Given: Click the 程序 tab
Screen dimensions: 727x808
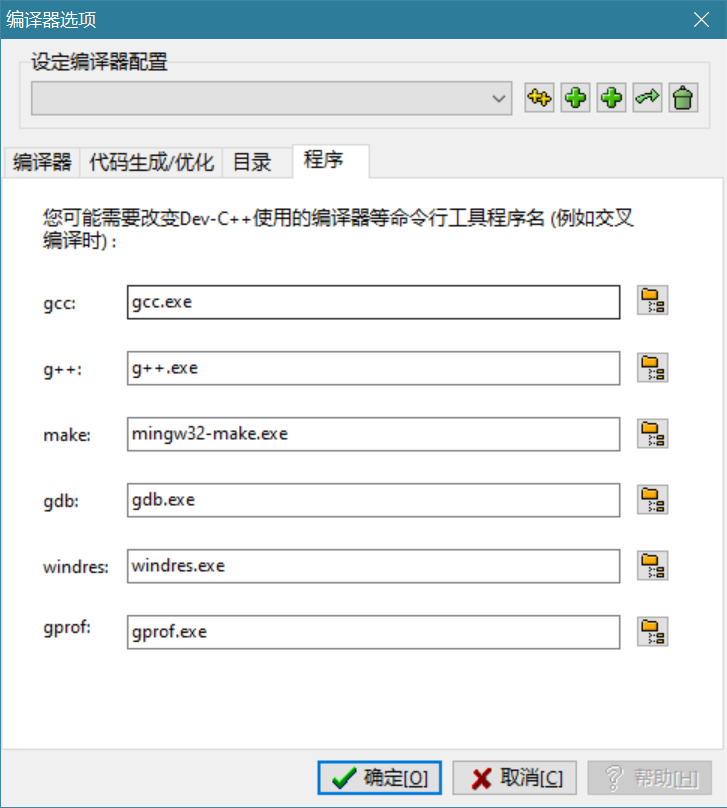Looking at the screenshot, I should click(x=329, y=161).
